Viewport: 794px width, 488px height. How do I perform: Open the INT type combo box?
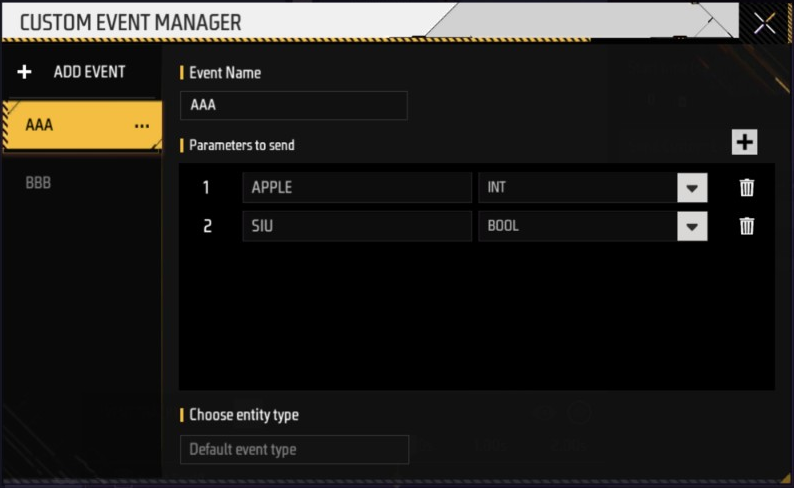coord(577,188)
